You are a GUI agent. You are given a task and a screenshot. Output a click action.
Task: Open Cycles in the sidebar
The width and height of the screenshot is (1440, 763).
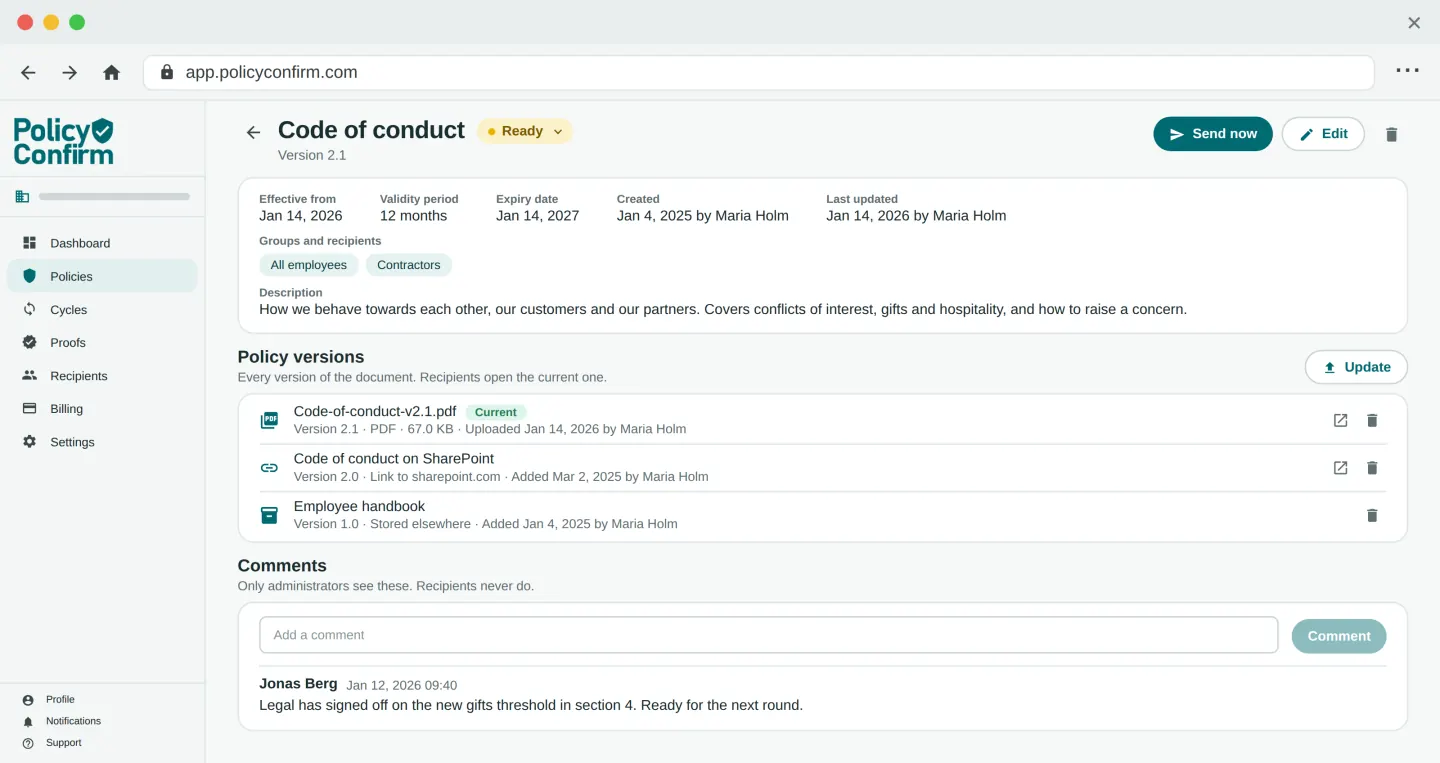tap(102, 310)
